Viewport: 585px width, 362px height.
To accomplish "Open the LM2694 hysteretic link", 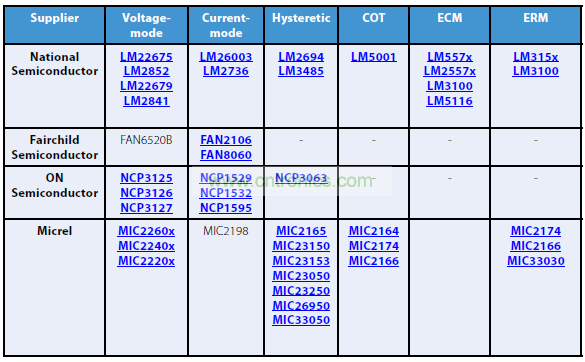I will (x=301, y=57).
